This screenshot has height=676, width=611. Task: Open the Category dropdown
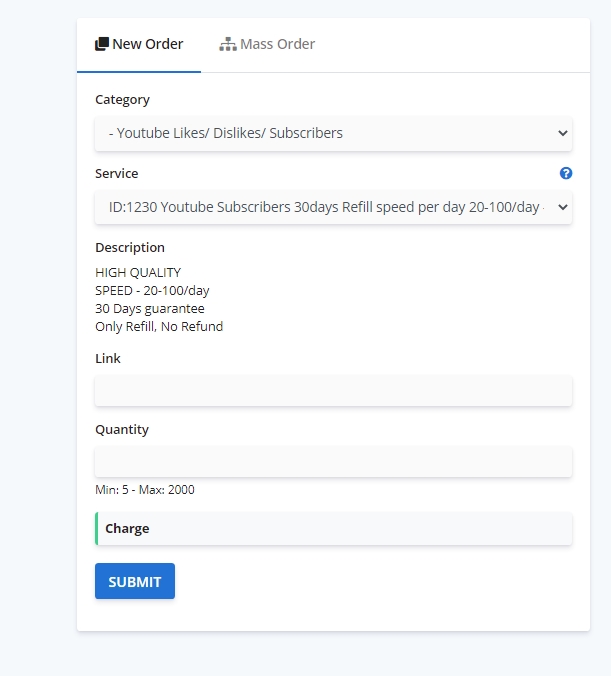click(x=333, y=133)
